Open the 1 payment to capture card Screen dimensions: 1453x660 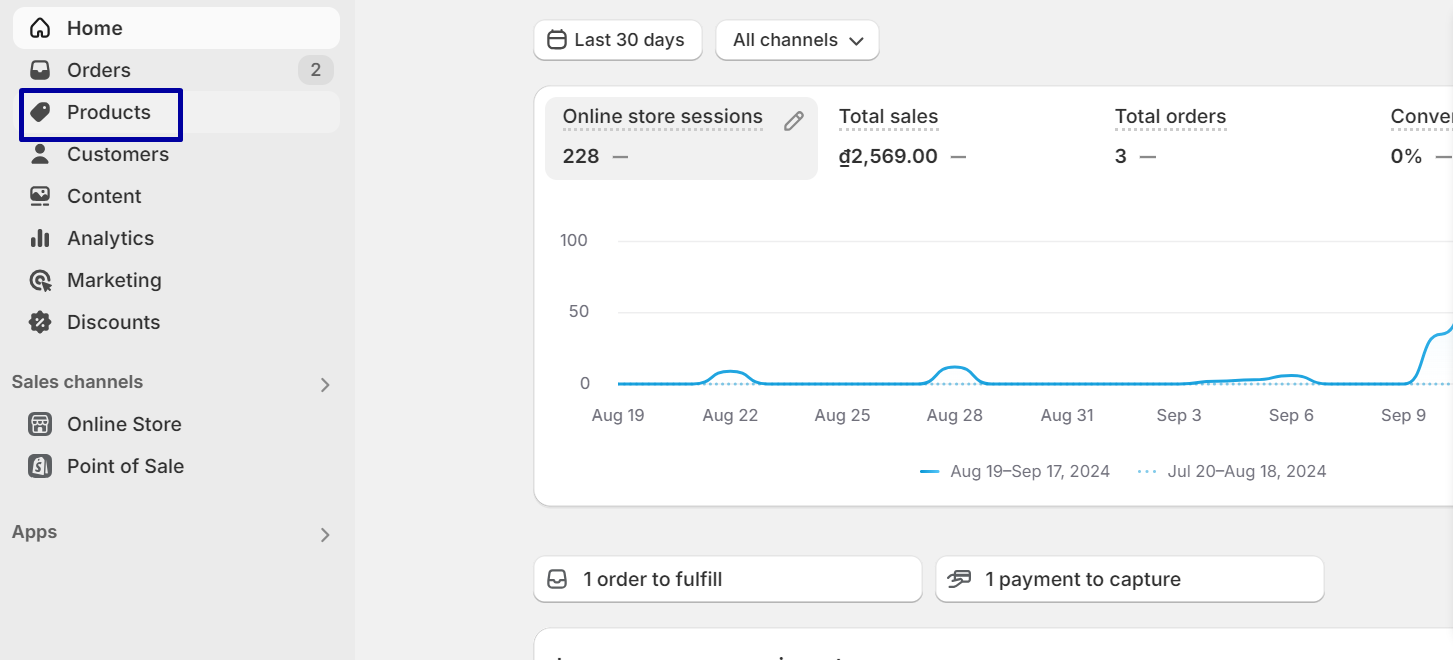click(x=1130, y=579)
